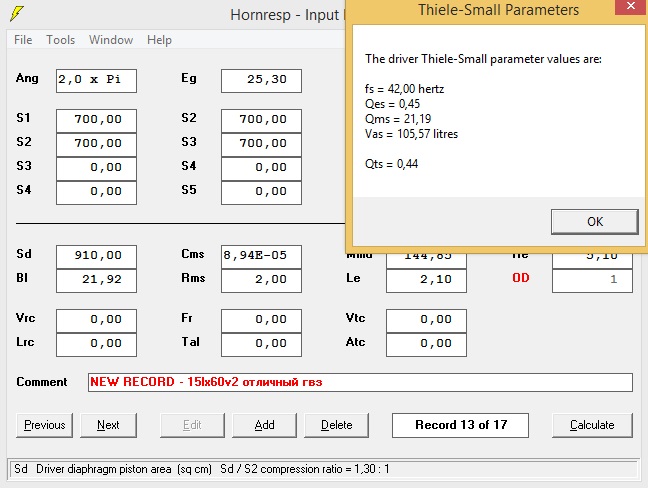Image resolution: width=648 pixels, height=488 pixels.
Task: Click the status bar compression ratio text
Action: (x=305, y=469)
